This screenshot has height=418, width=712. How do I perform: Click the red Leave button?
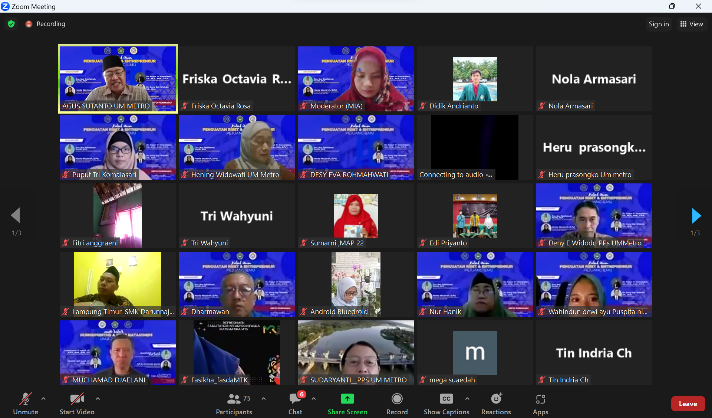(x=686, y=403)
